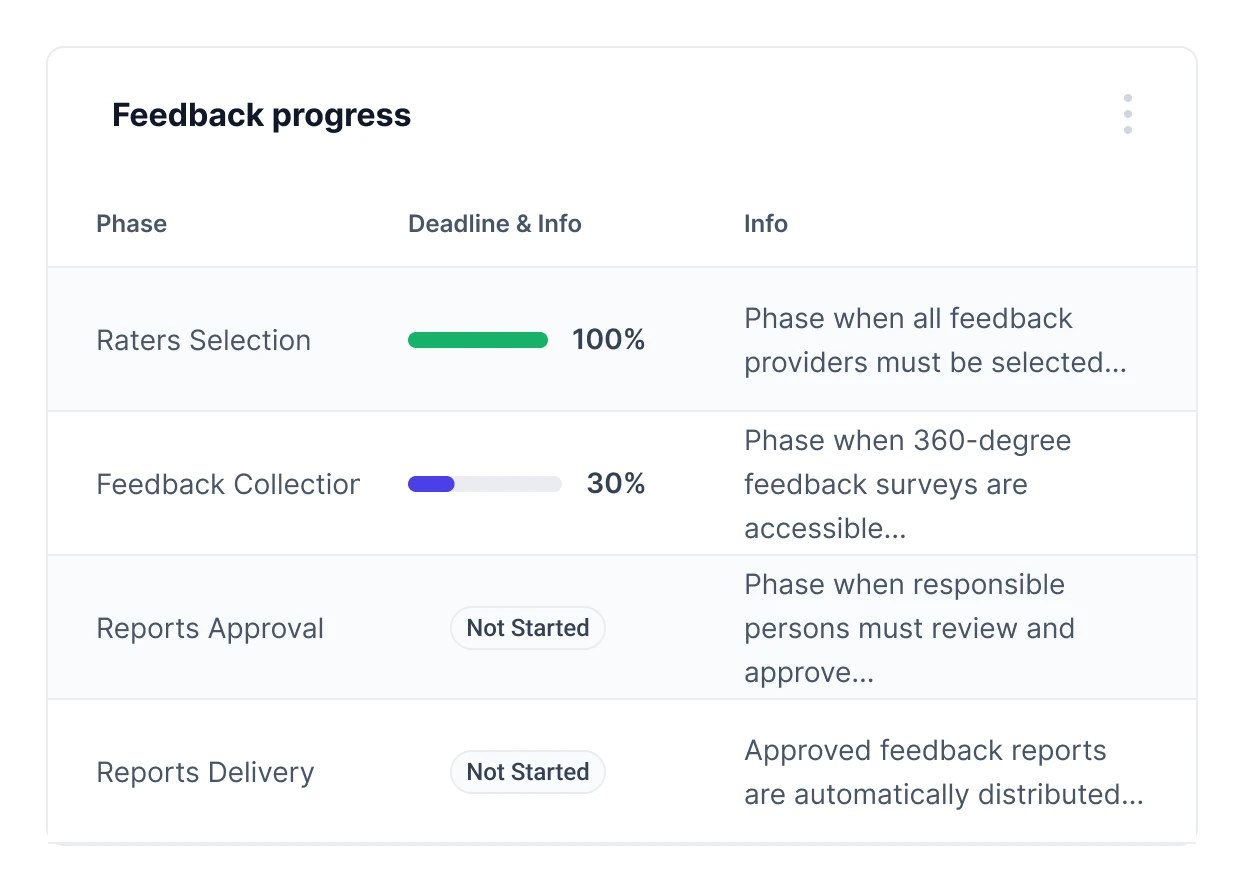The height and width of the screenshot is (892, 1244).
Task: Click Not Started badge for Reports Approval
Action: coord(528,629)
